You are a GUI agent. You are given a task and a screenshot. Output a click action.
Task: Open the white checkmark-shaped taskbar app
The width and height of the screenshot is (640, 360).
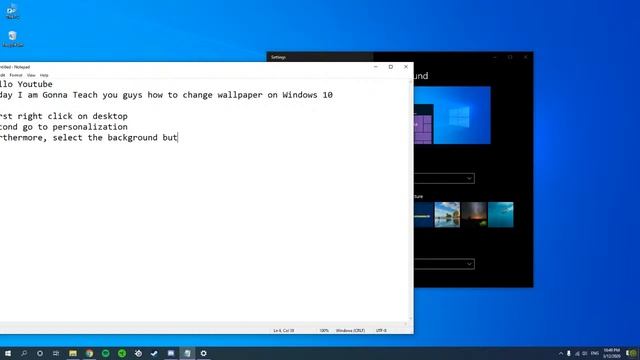coord(154,353)
